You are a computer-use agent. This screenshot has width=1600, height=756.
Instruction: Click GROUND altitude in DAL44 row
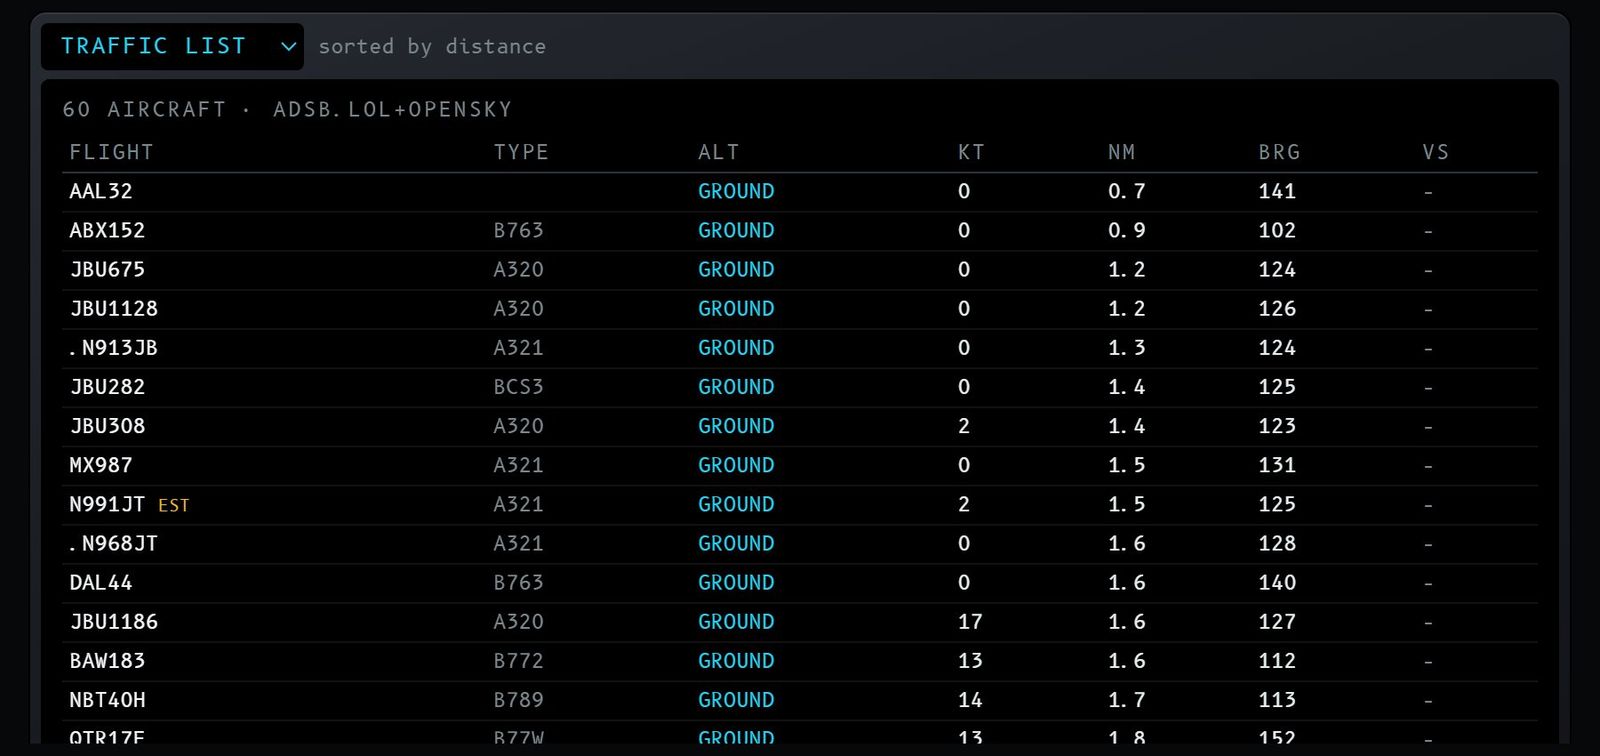click(x=736, y=583)
